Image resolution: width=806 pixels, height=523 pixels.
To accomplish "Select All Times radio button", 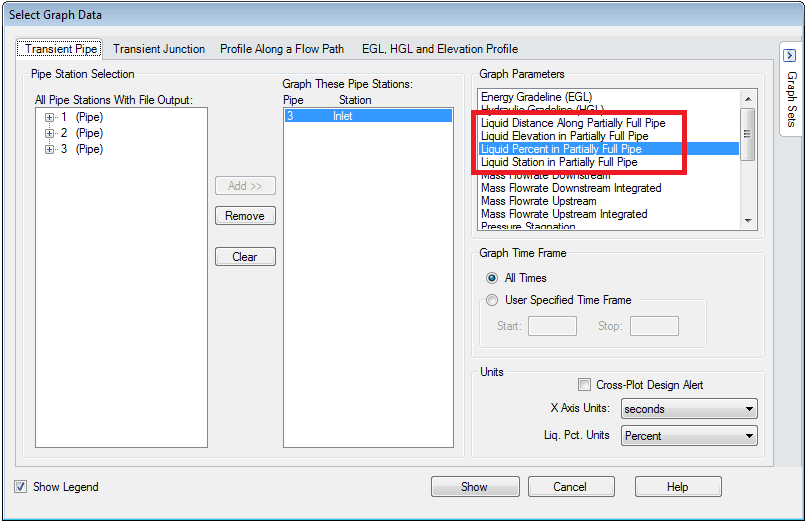I will click(492, 278).
